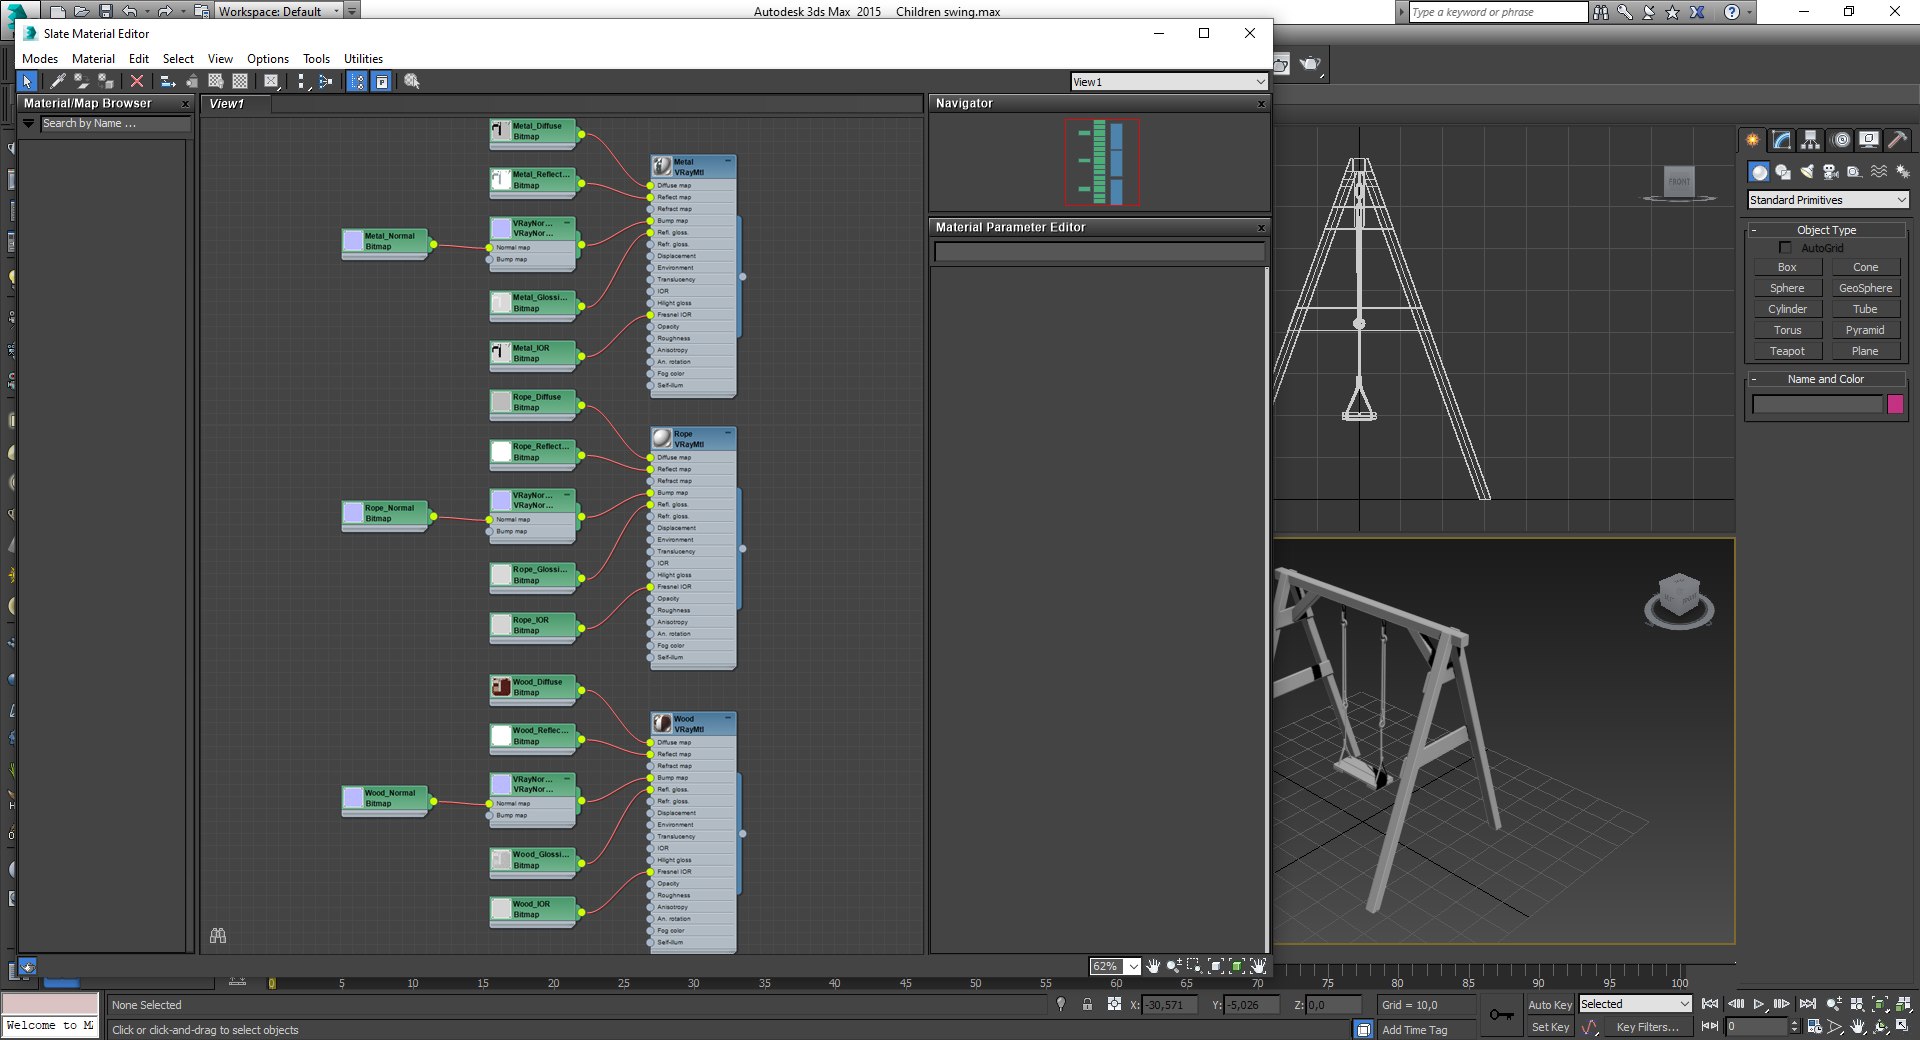Toggle the Auto Key mode button
Image resolution: width=1920 pixels, height=1040 pixels.
(1550, 1004)
